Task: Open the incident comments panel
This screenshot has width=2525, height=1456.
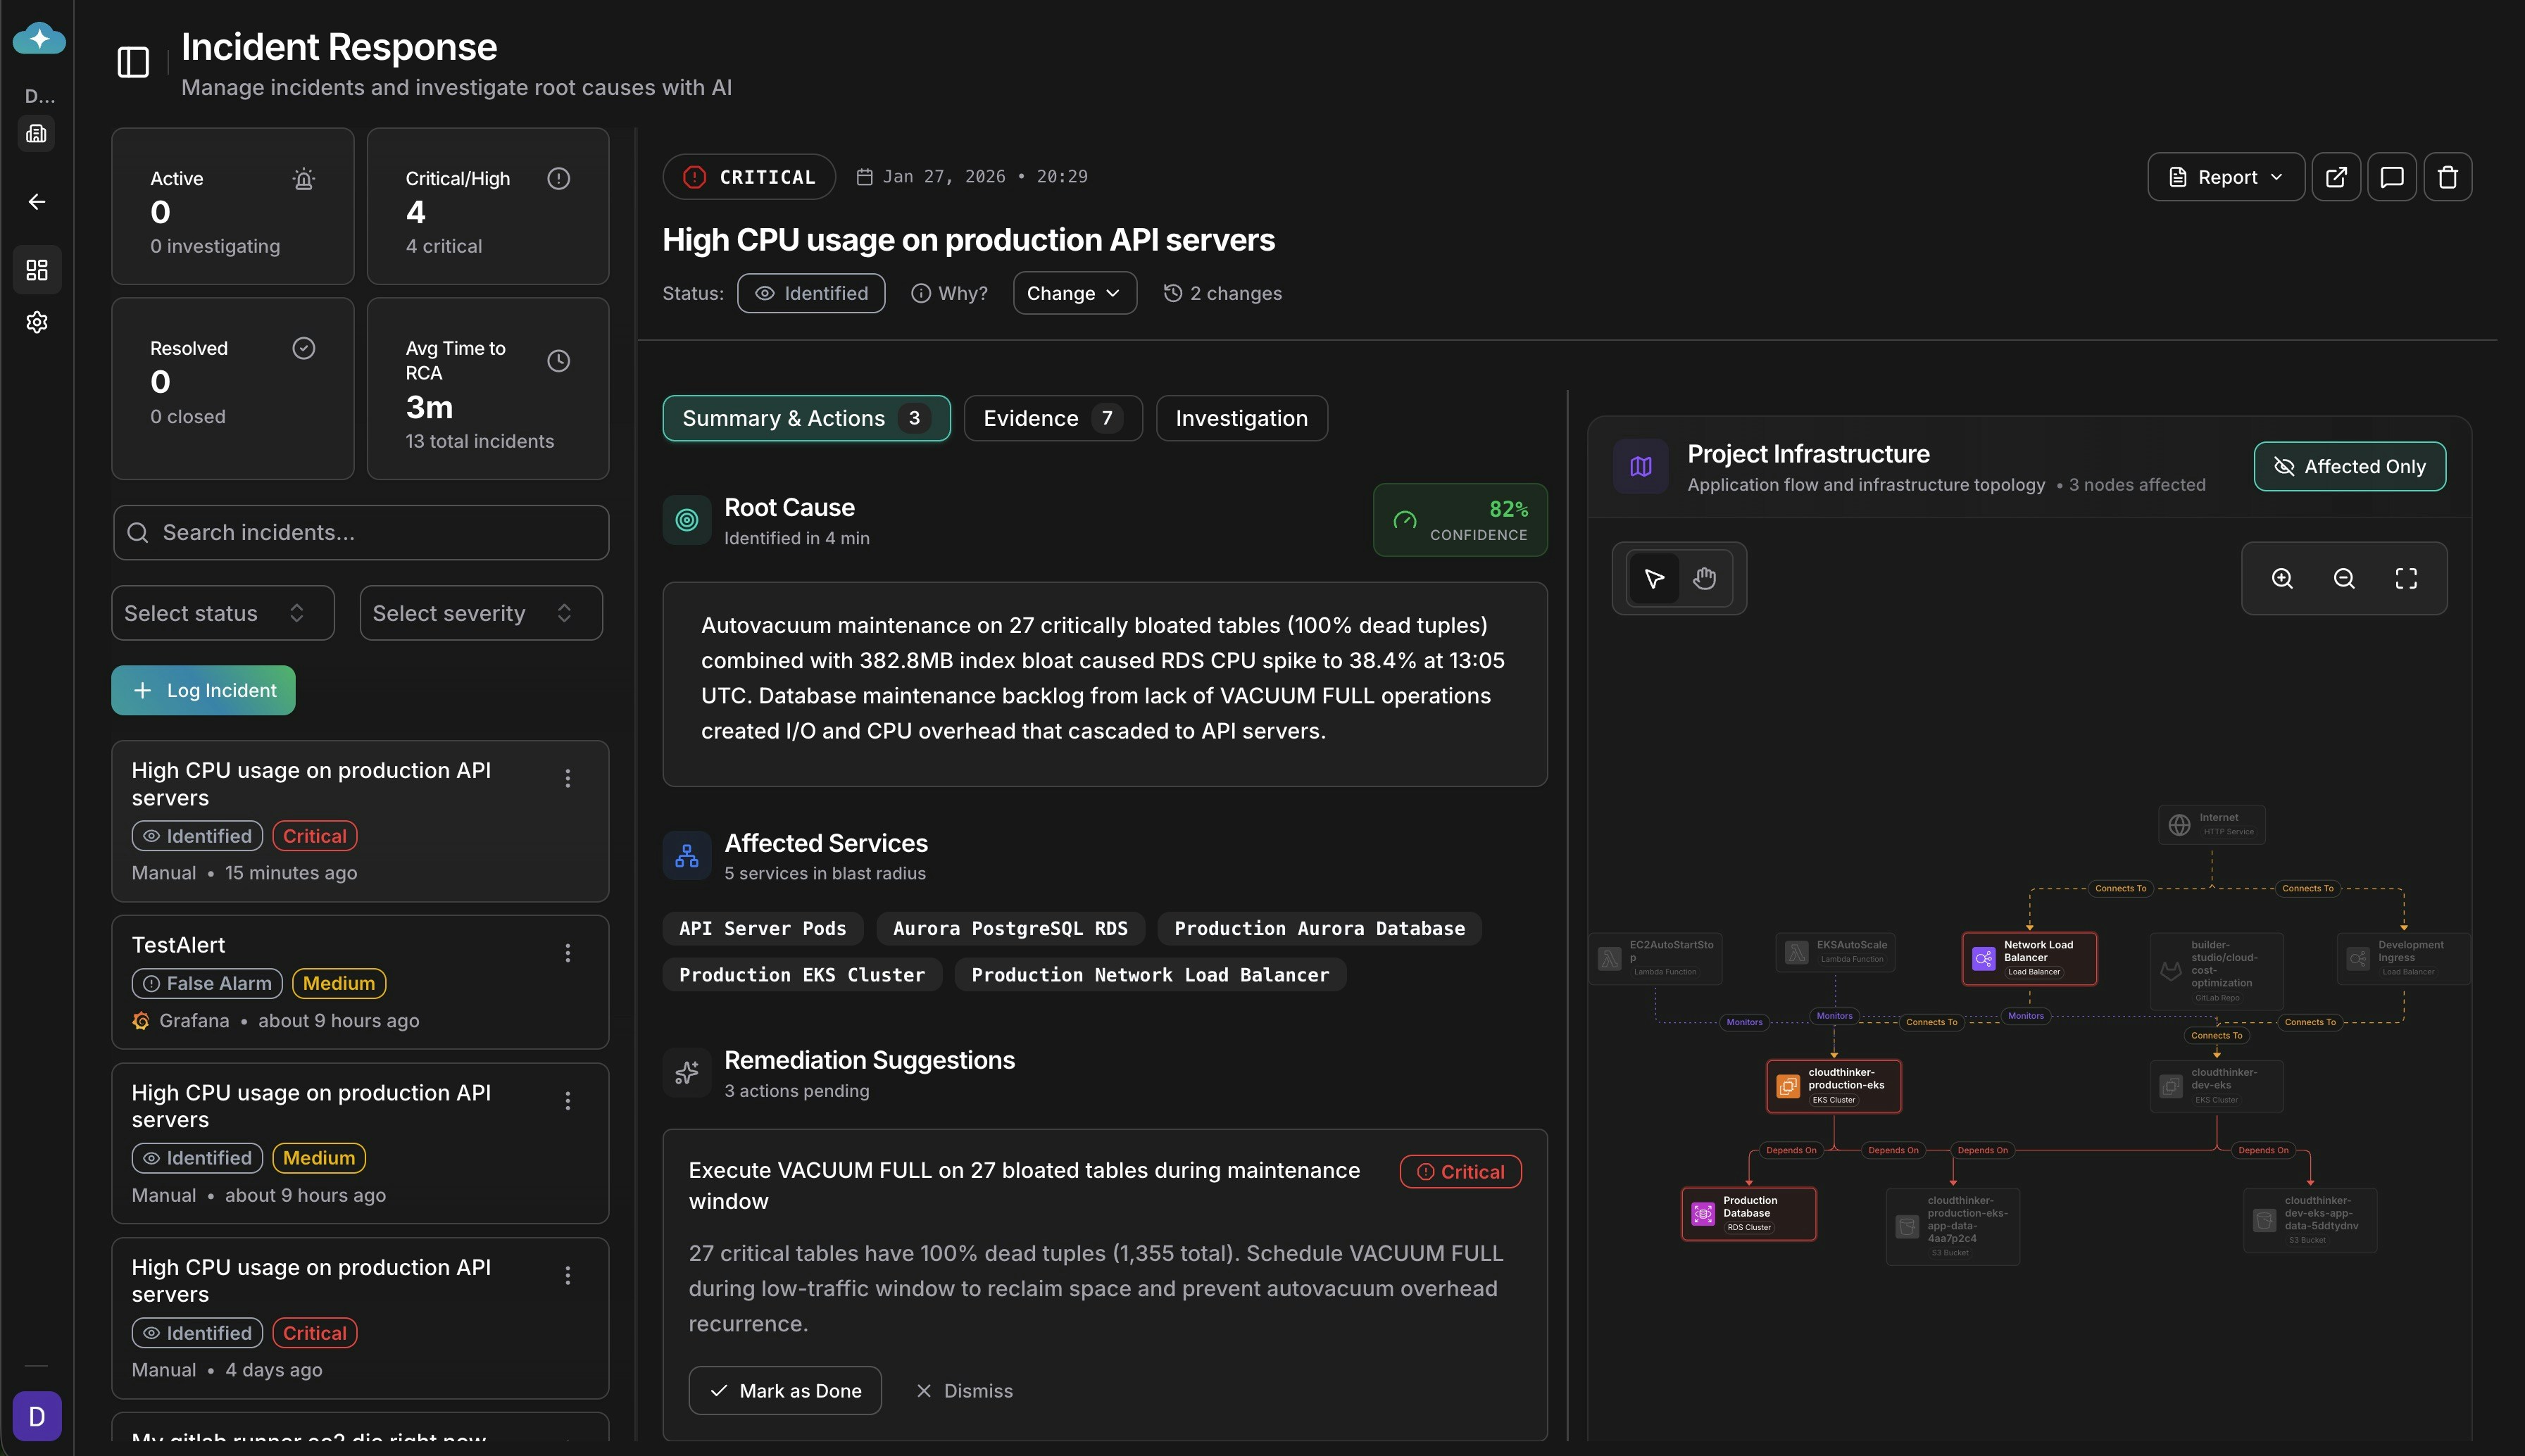Action: [2393, 176]
